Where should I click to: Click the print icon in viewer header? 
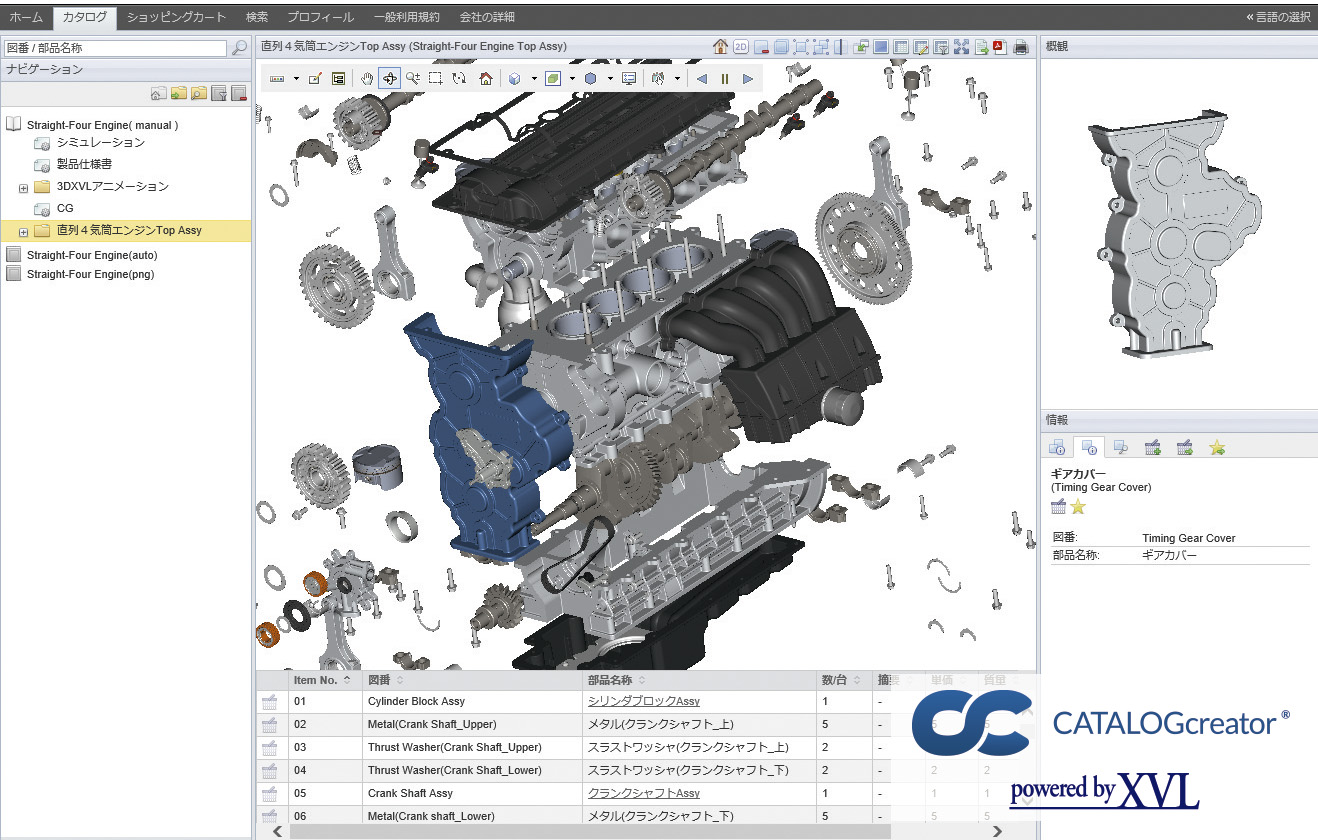click(x=1020, y=47)
